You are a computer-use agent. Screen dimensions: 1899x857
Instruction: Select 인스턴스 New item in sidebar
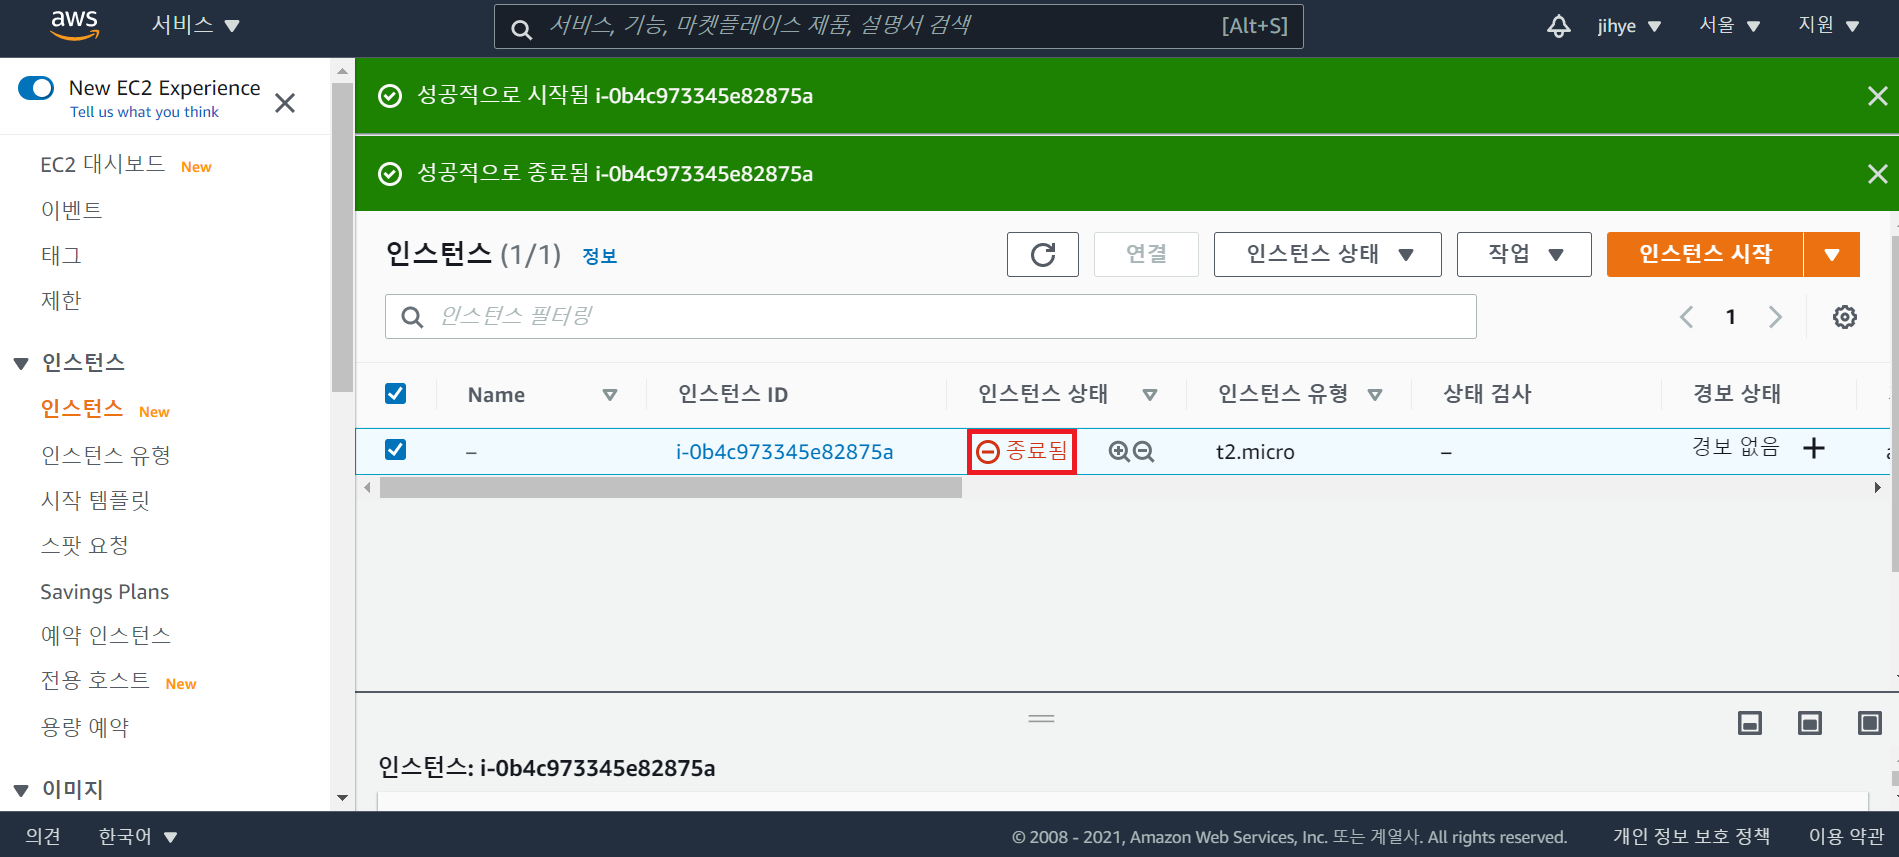click(82, 409)
